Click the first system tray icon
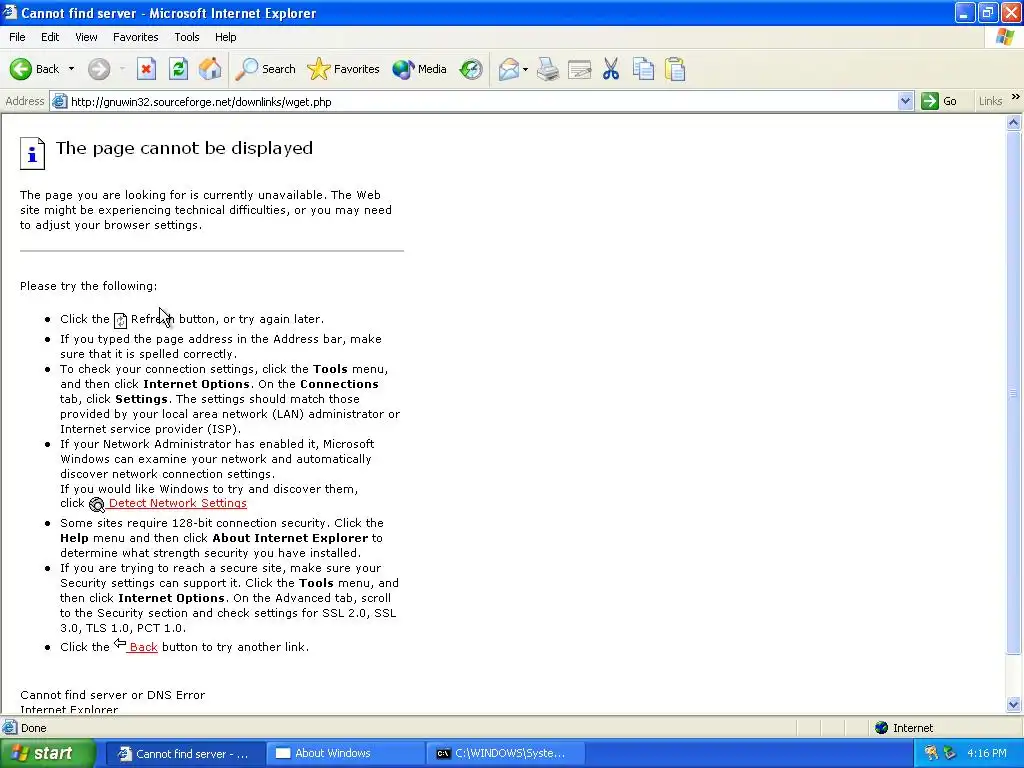The height and width of the screenshot is (768, 1024). click(x=931, y=754)
